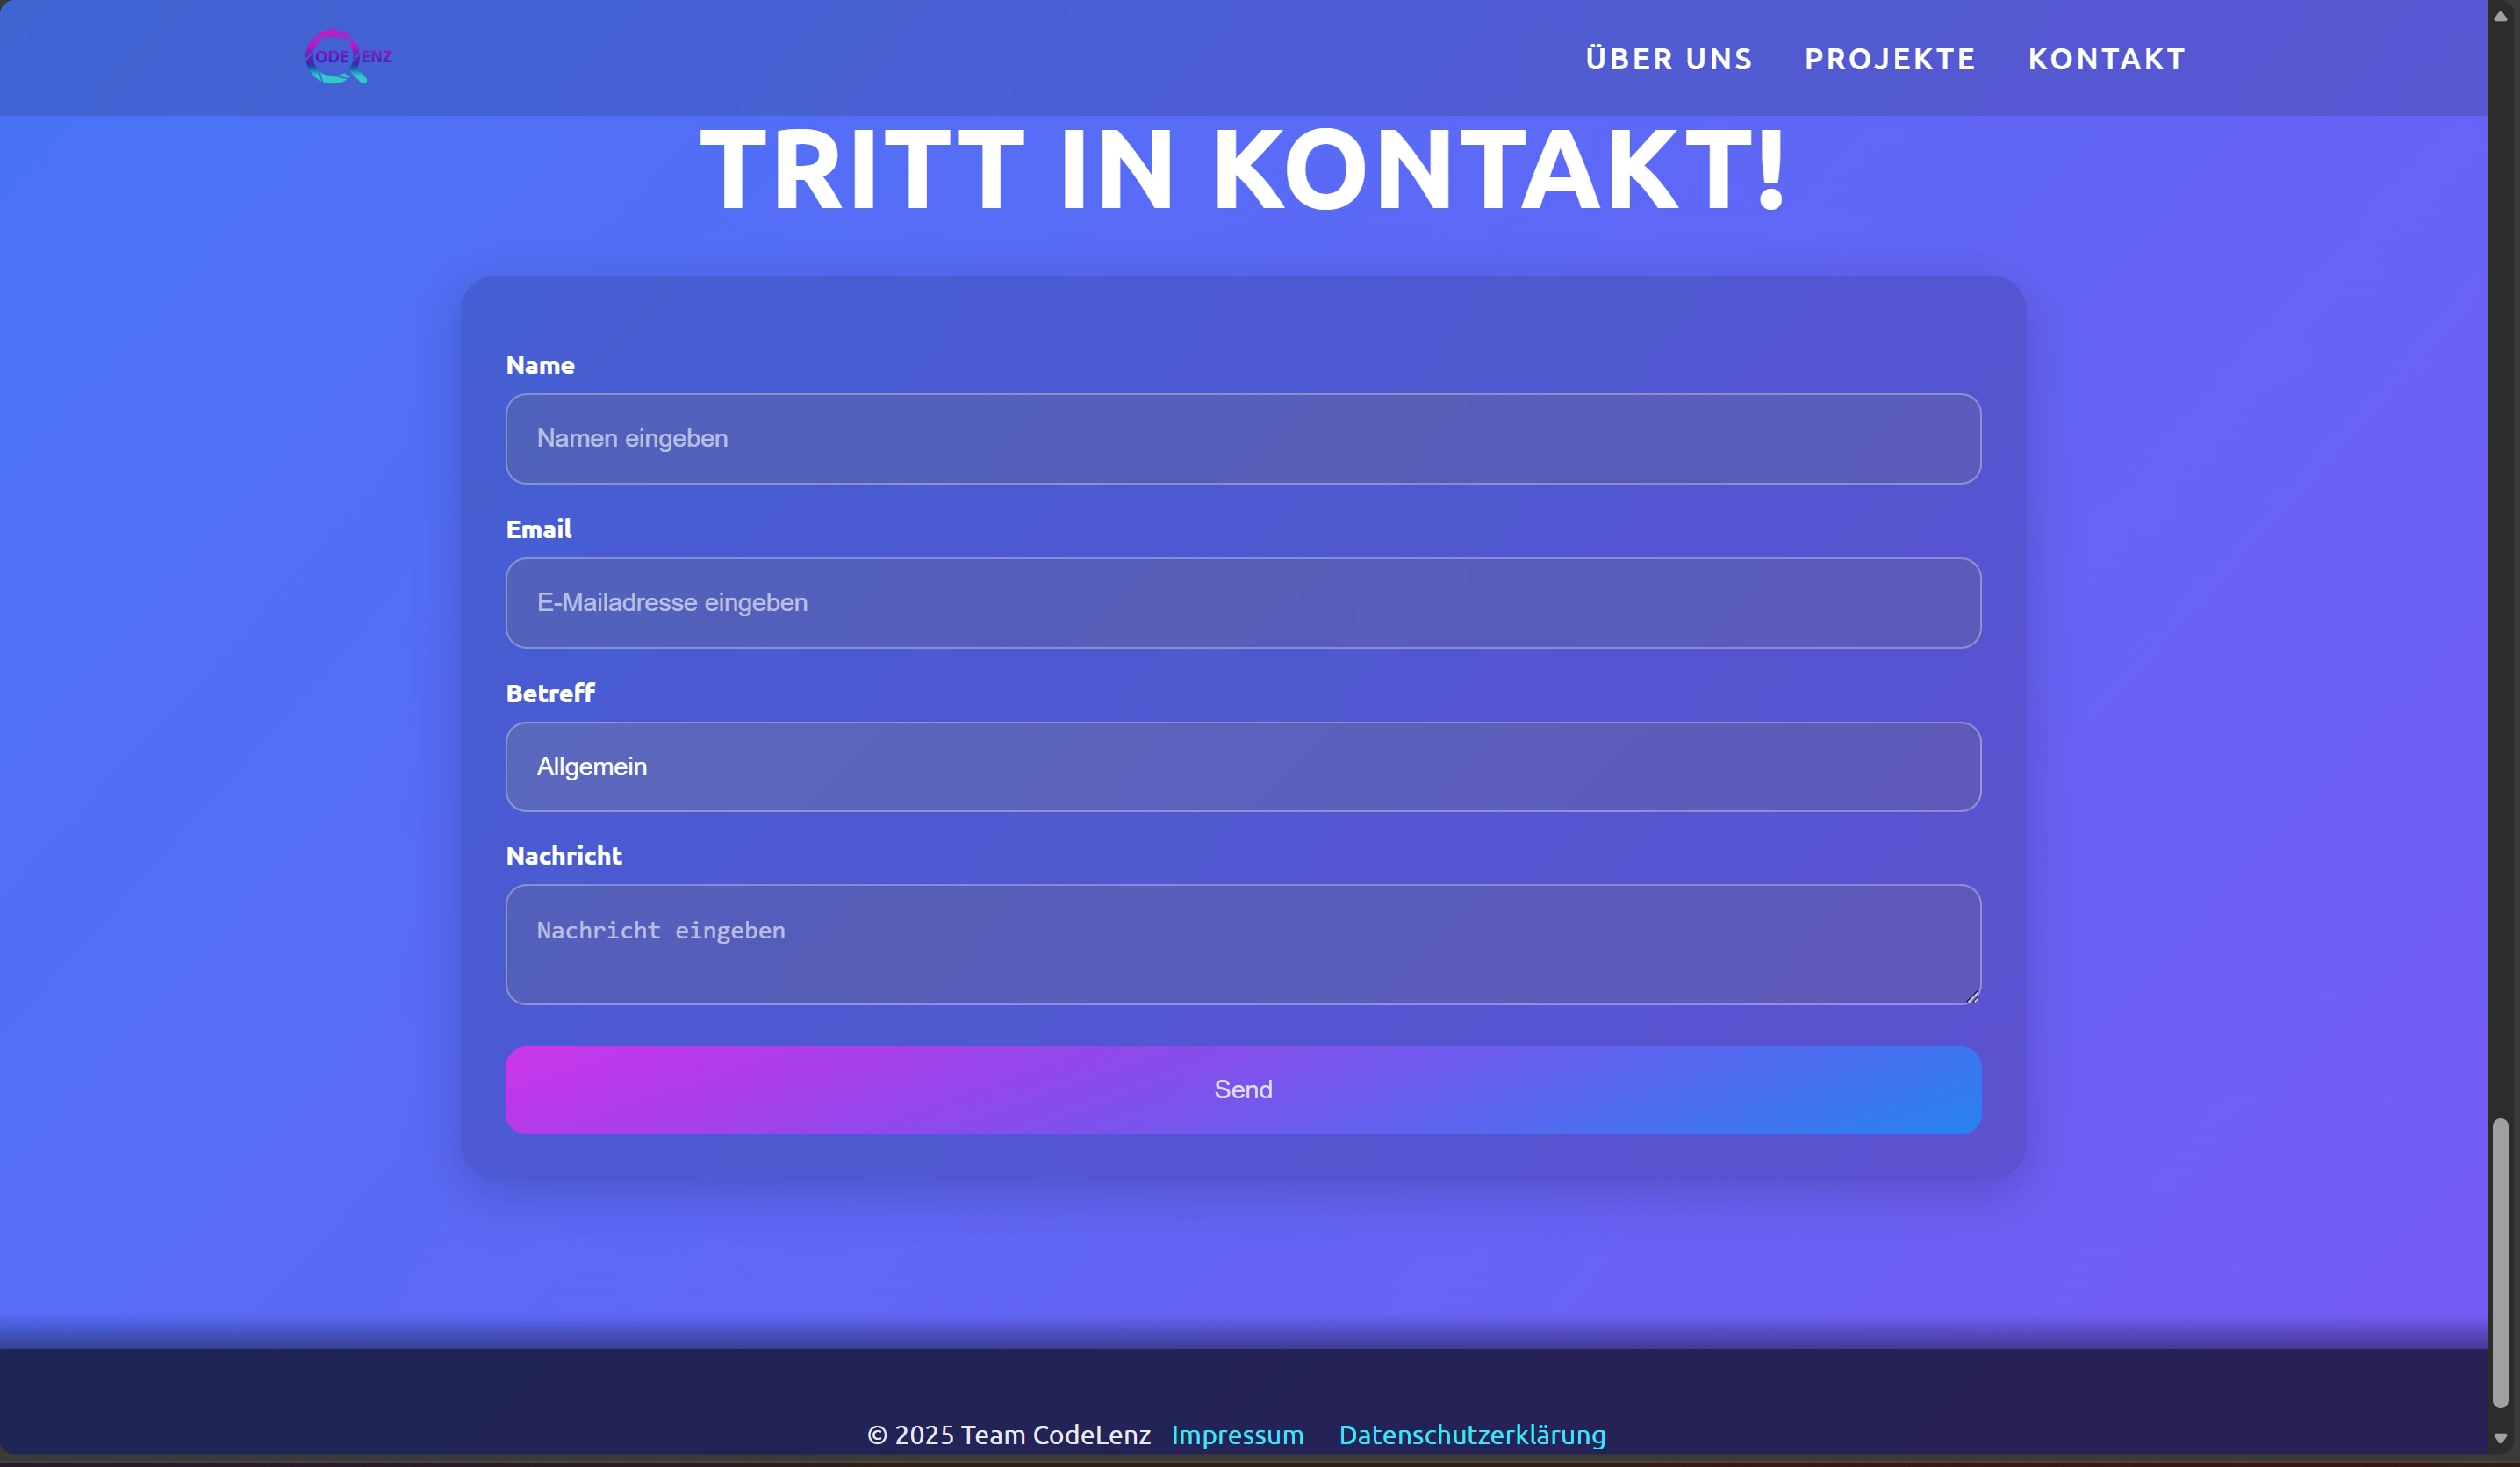Click the Email field label
The image size is (2520, 1467).
[538, 530]
